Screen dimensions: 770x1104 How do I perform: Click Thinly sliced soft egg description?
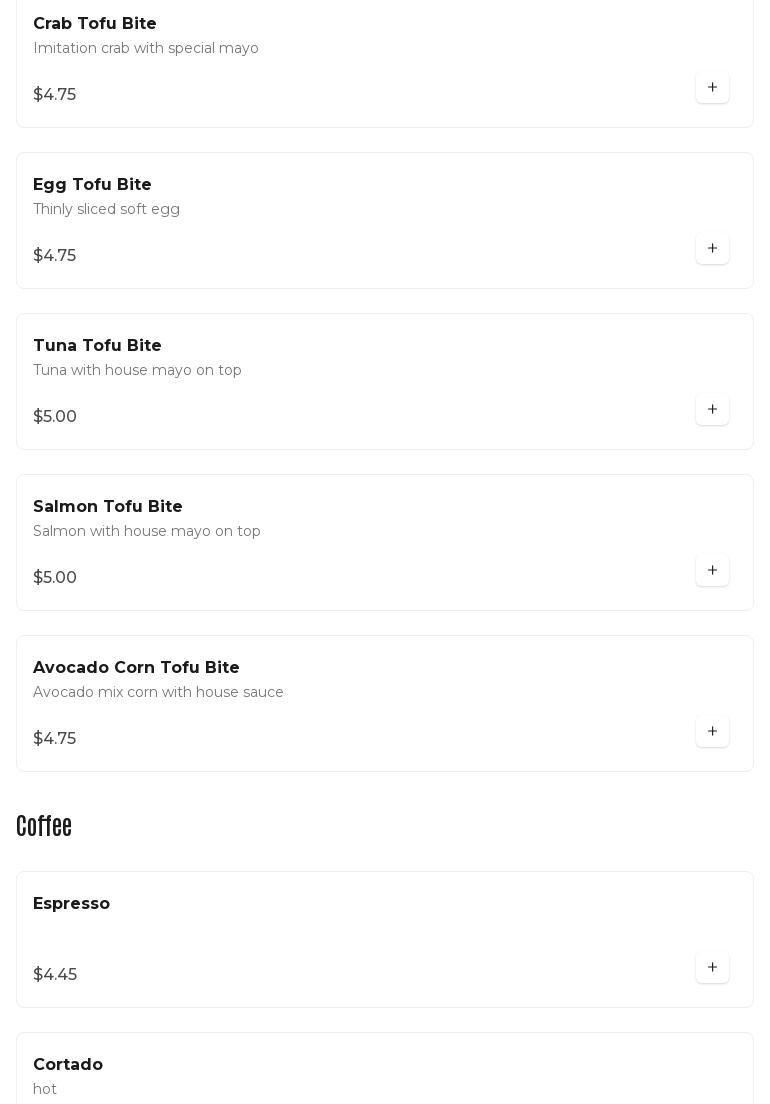click(106, 210)
